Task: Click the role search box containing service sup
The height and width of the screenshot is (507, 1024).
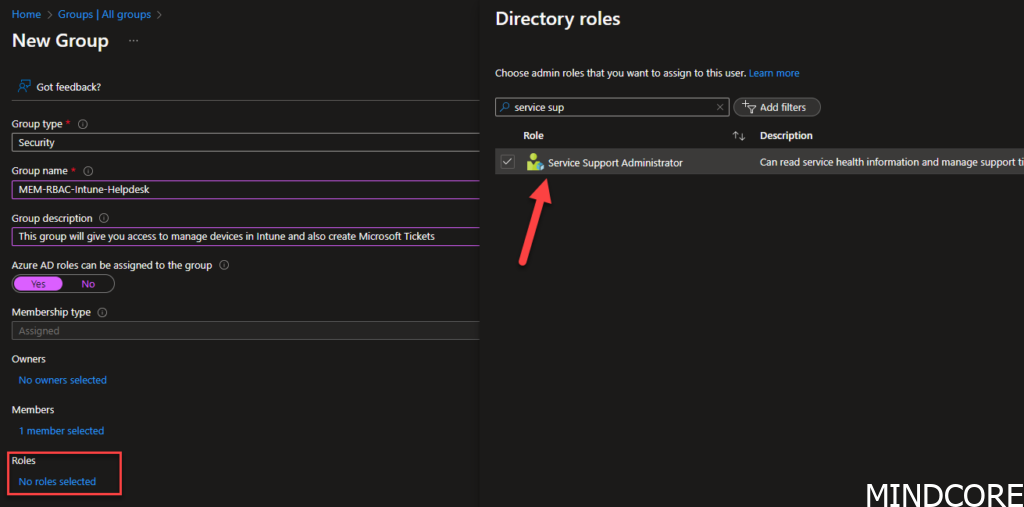Action: coord(612,107)
